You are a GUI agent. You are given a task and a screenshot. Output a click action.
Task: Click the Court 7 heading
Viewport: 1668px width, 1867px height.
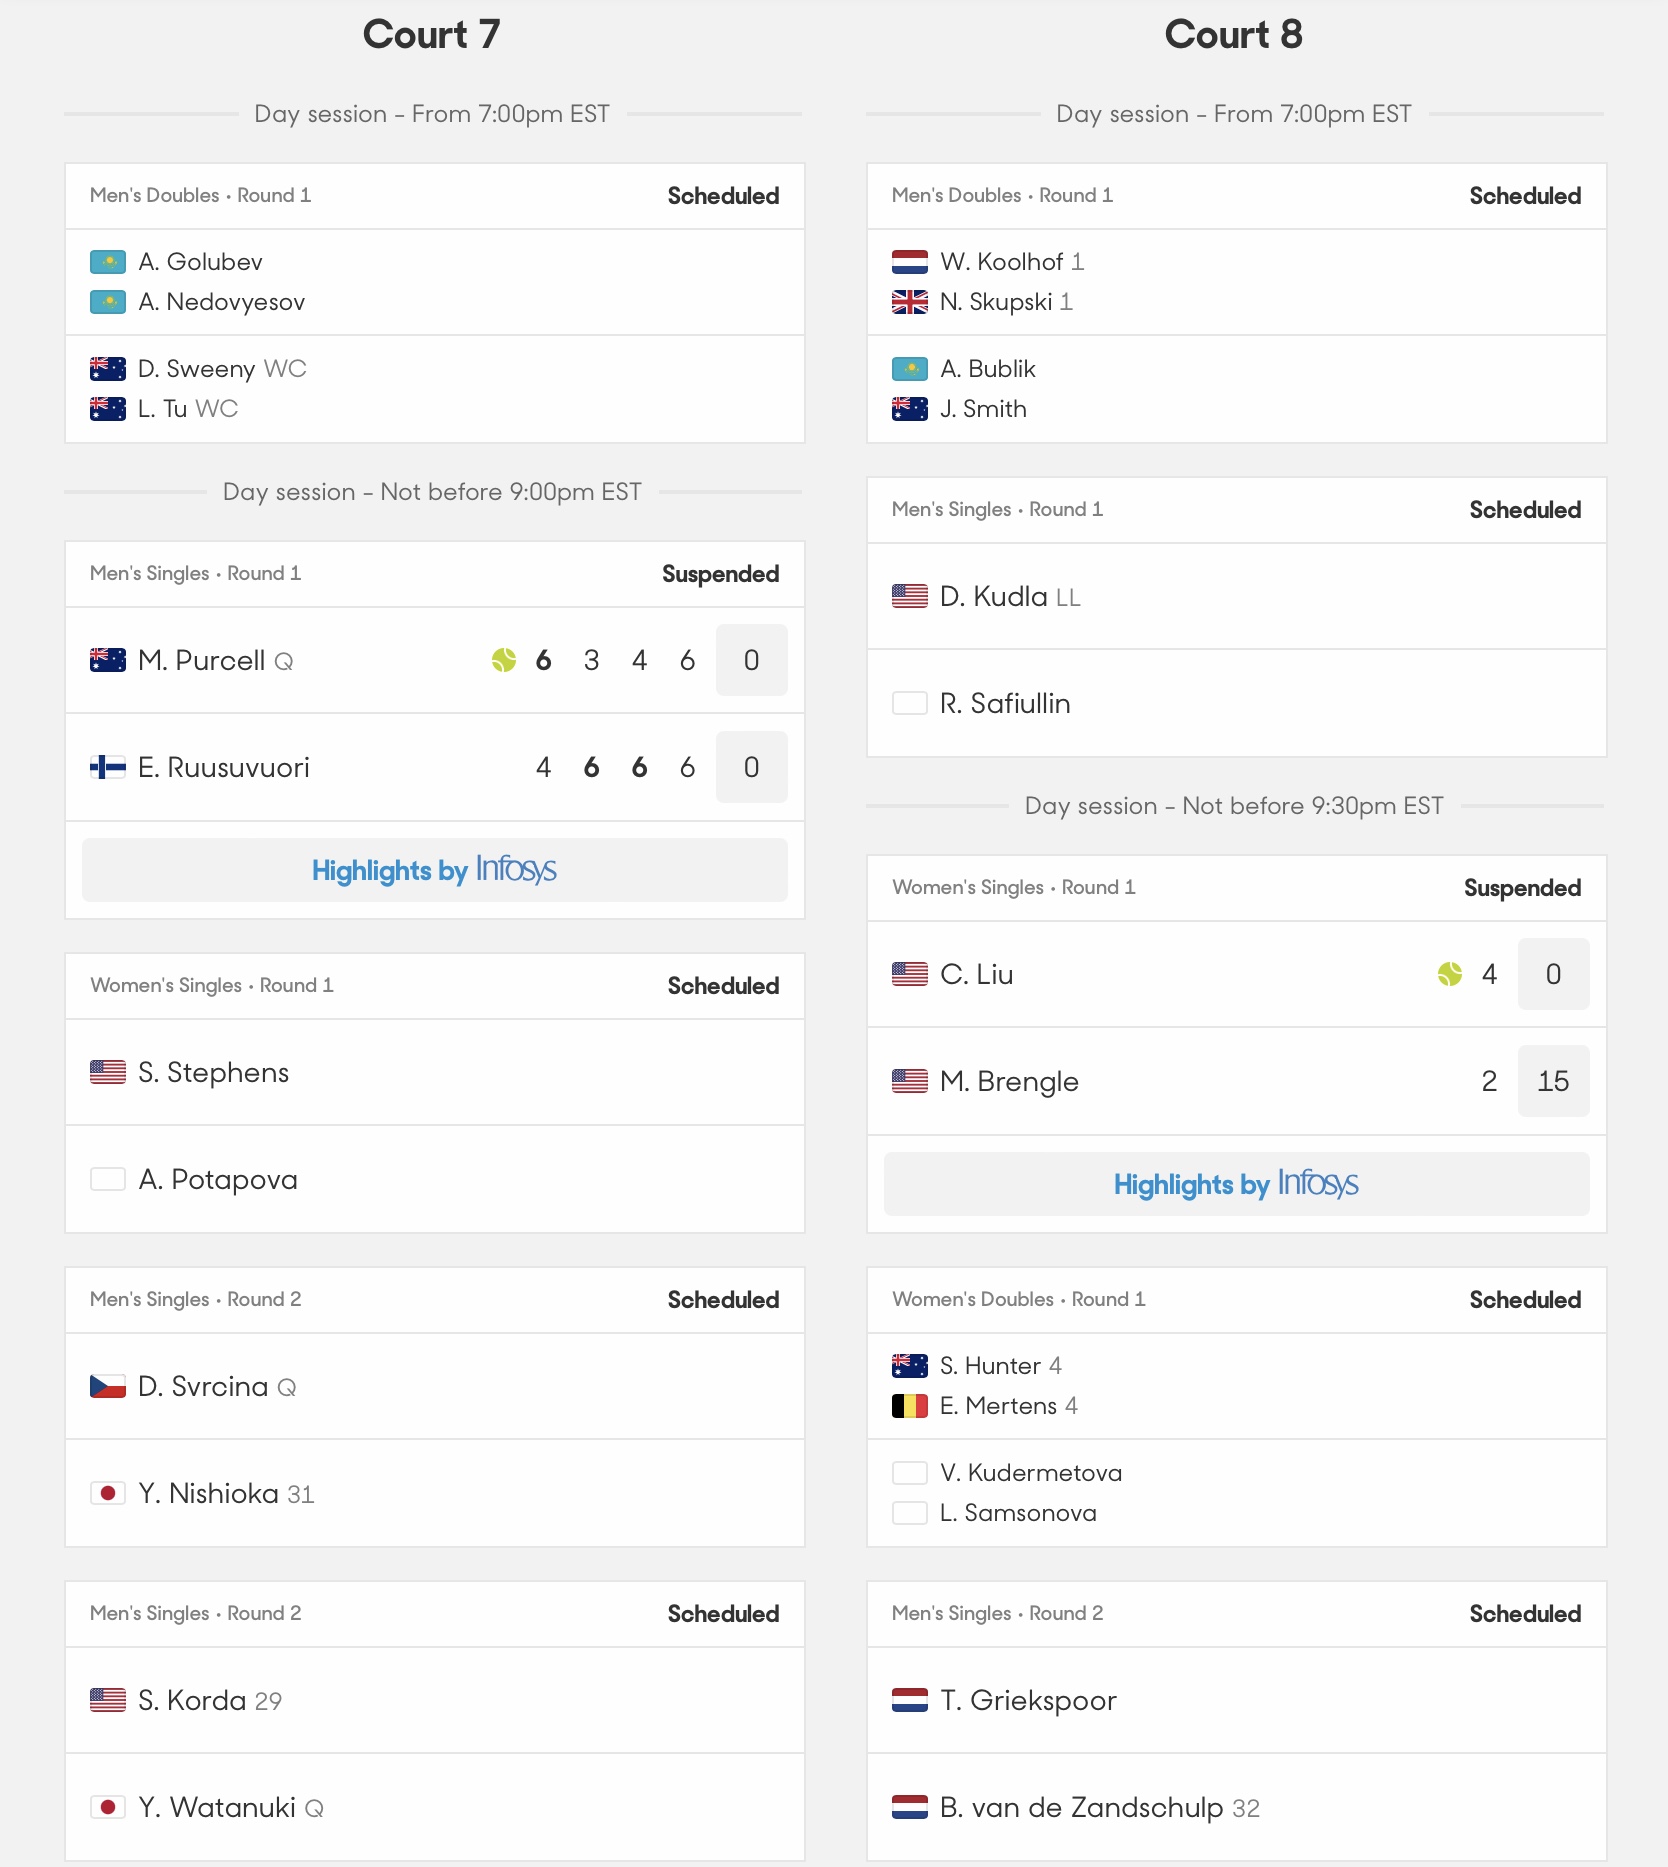[x=431, y=35]
